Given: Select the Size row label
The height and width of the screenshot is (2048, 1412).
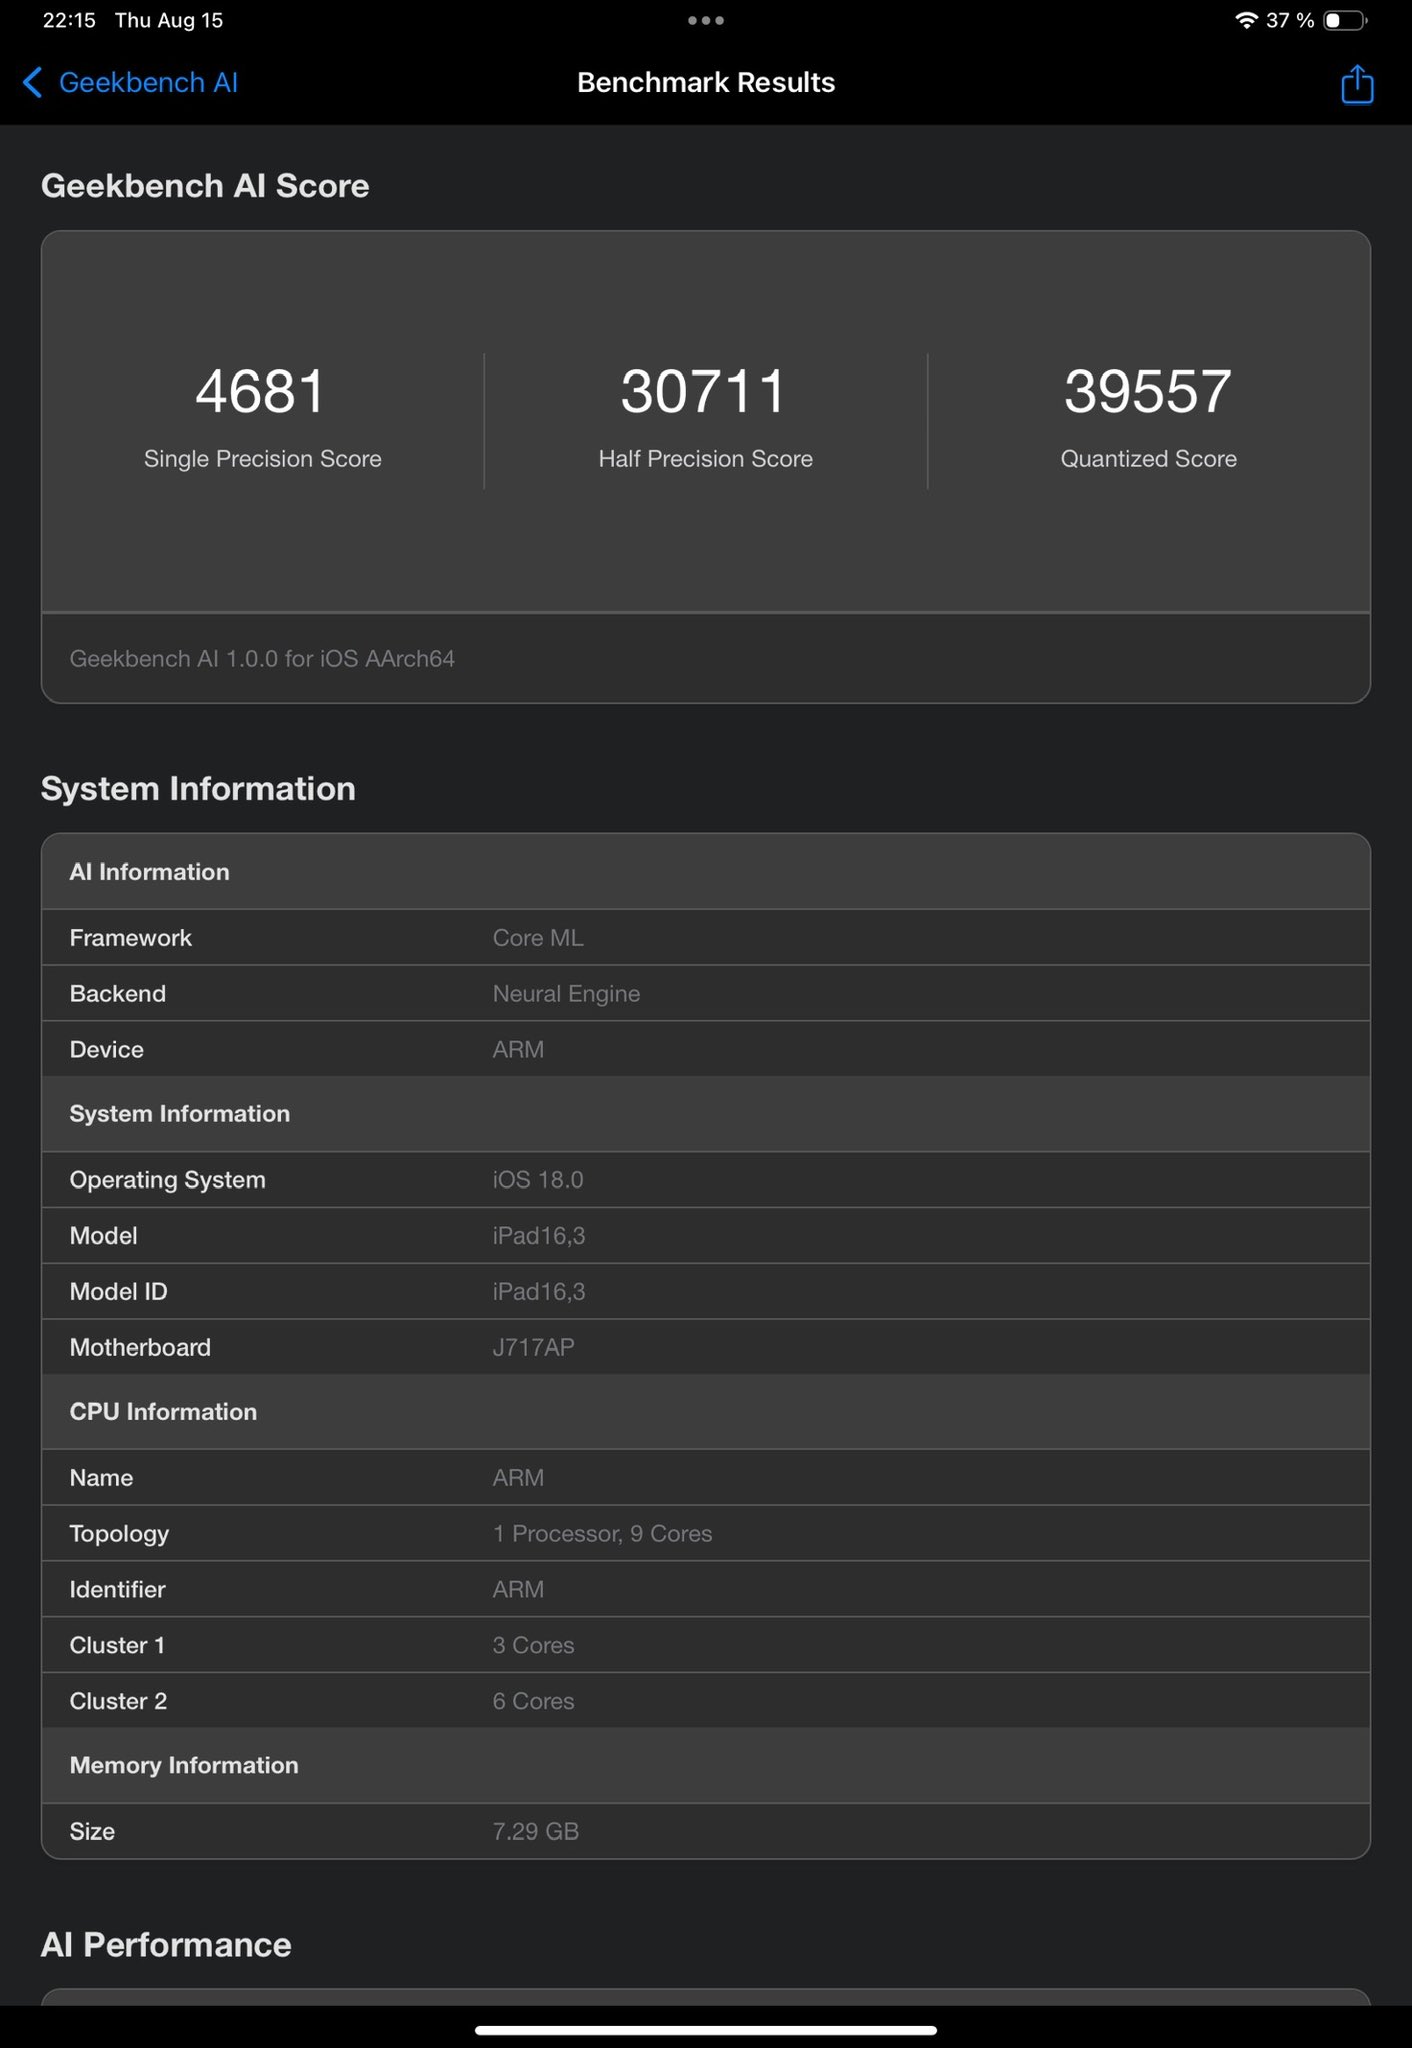Looking at the screenshot, I should (x=92, y=1832).
